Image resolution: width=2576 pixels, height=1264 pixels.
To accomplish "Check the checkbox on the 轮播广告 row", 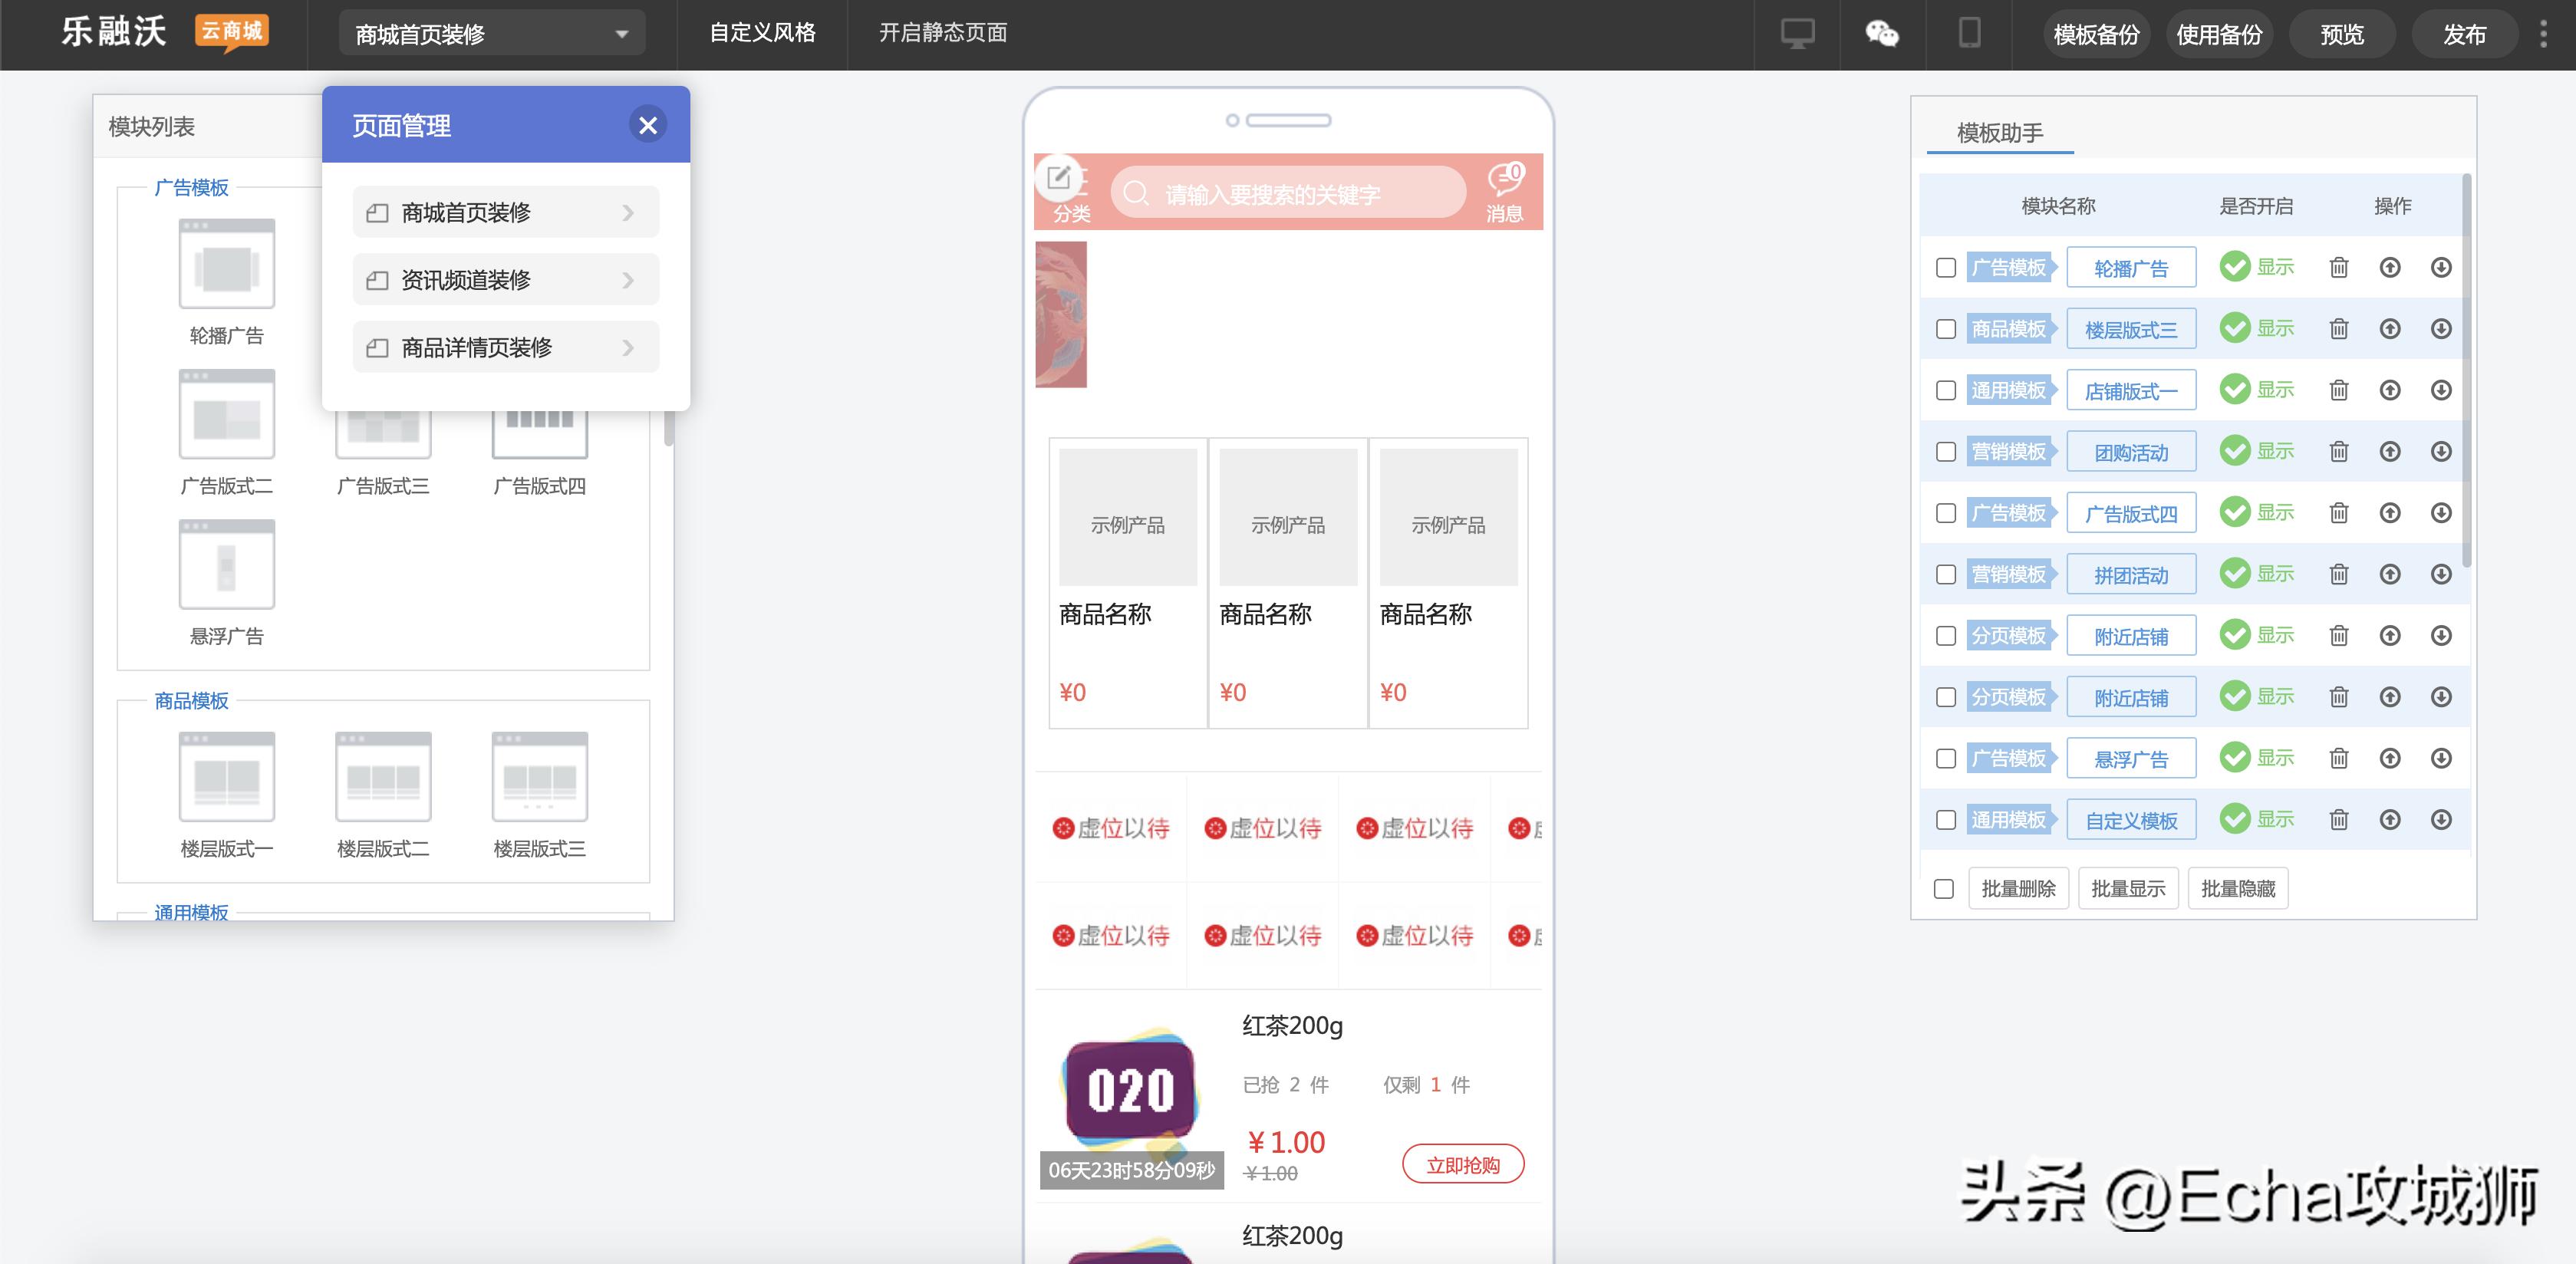I will click(1946, 267).
